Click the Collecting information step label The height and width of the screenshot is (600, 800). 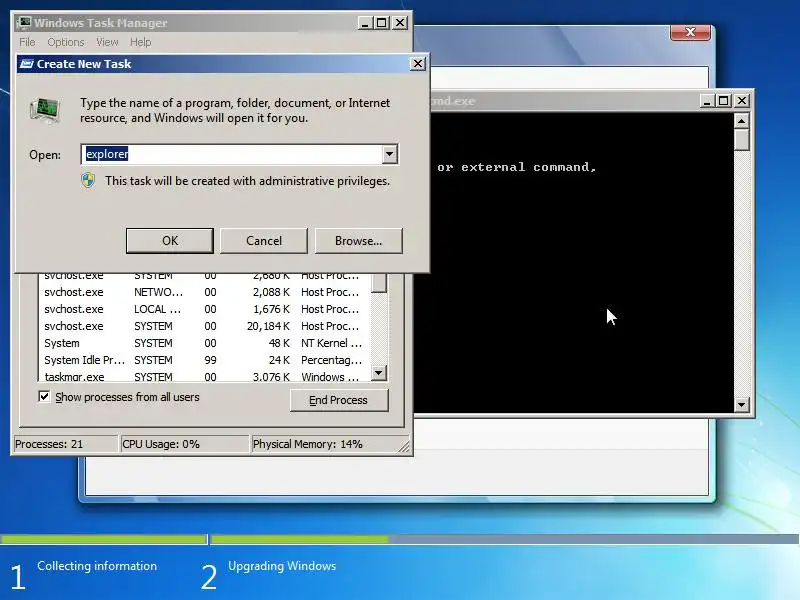pos(97,566)
